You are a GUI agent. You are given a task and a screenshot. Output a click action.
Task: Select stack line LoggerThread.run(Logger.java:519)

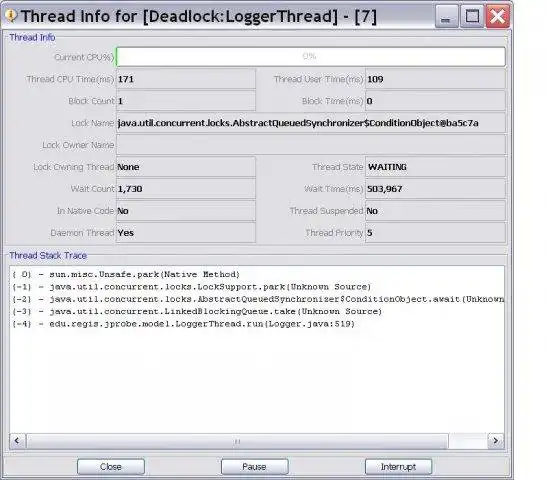pos(183,324)
